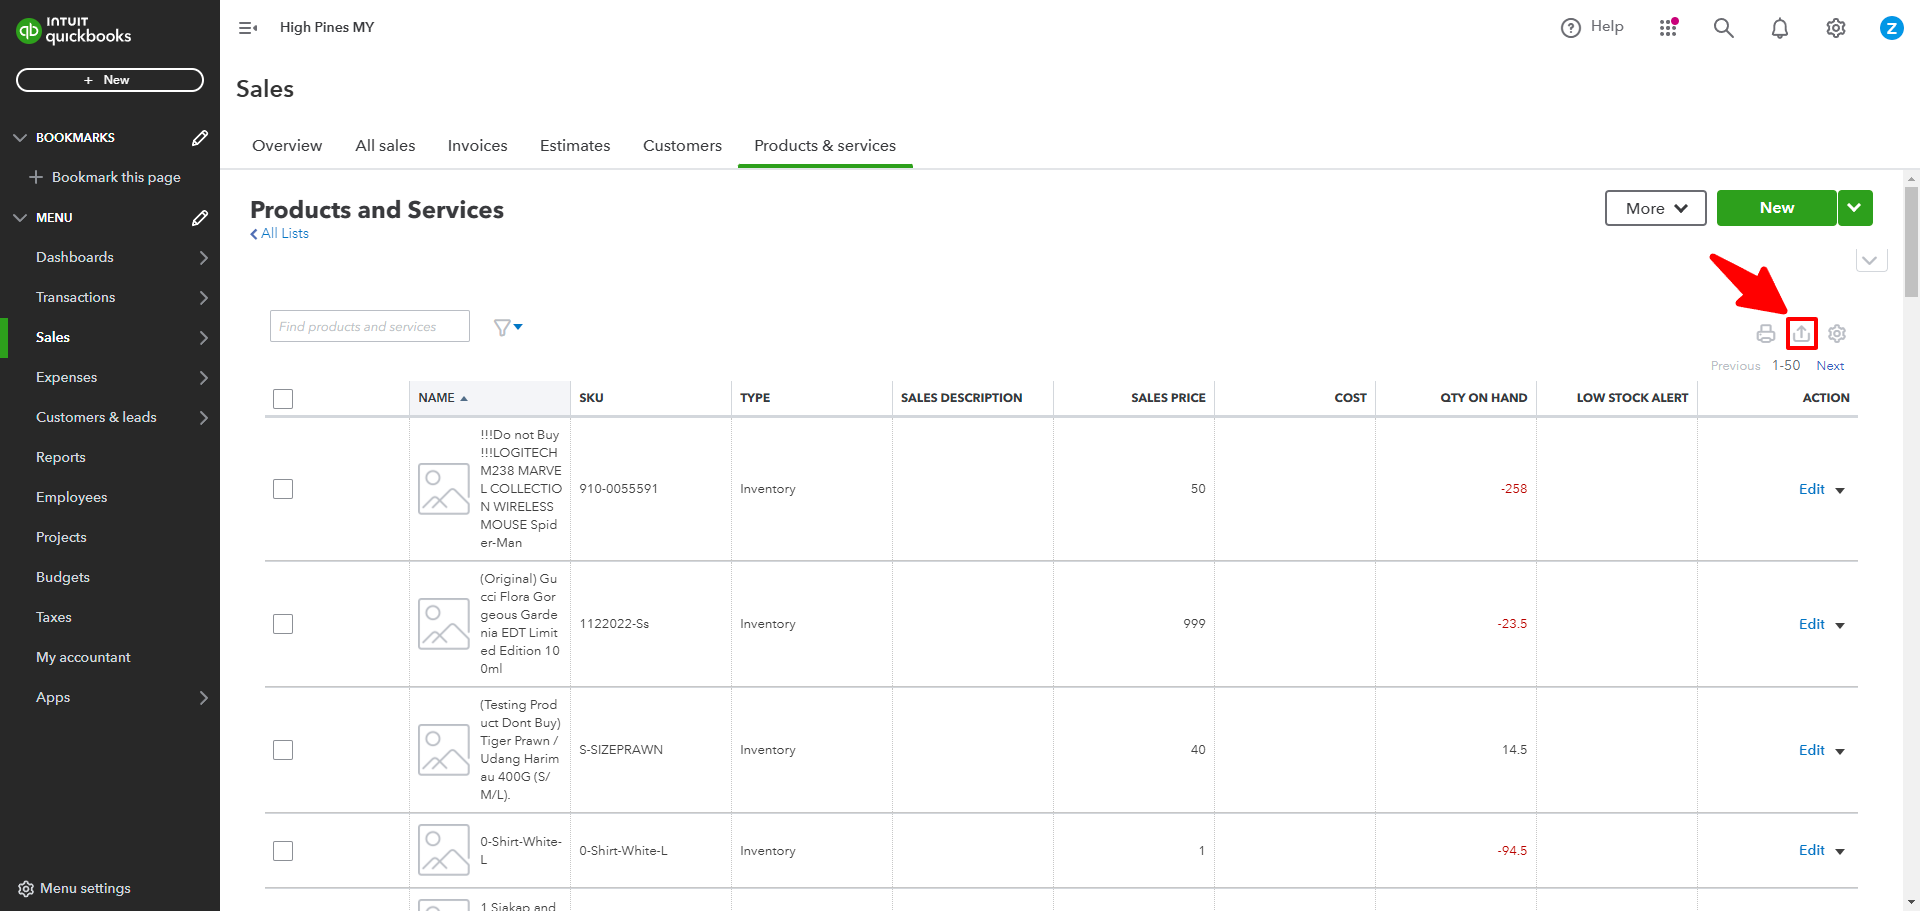Viewport: 1920px width, 911px height.
Task: Edit the Tiger Prawn product
Action: point(1812,750)
